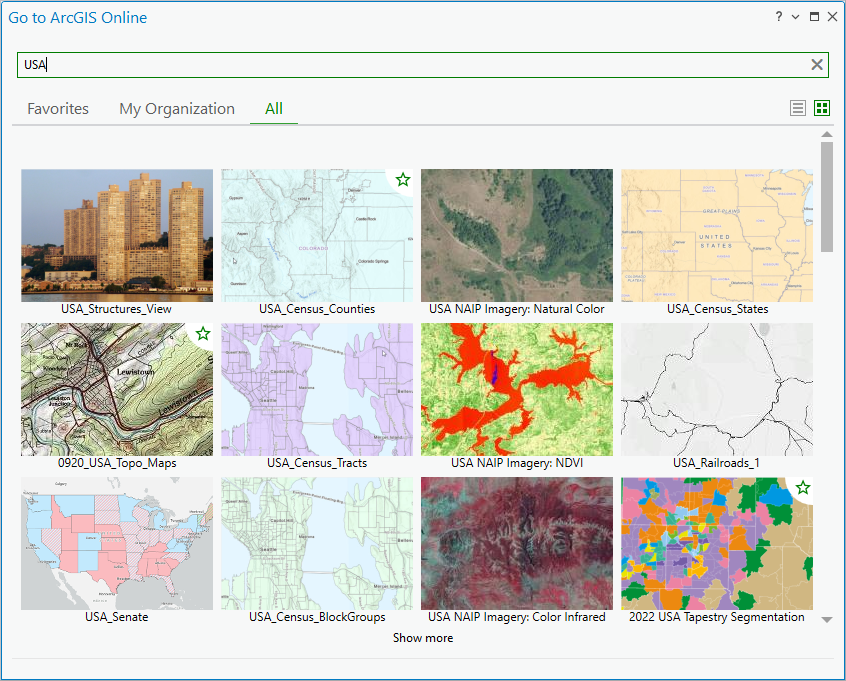
Task: Switch results to list view
Action: tap(797, 108)
